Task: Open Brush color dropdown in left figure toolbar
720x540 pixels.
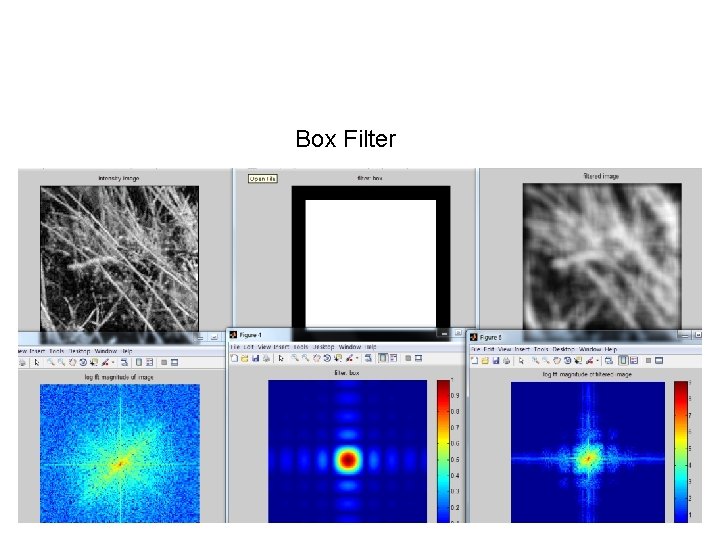Action: click(113, 363)
